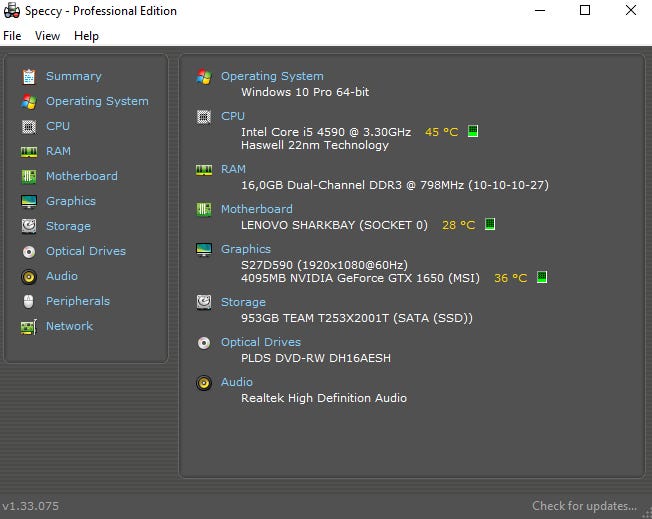Click the Audio speaker icon in sidebar

pyautogui.click(x=28, y=276)
